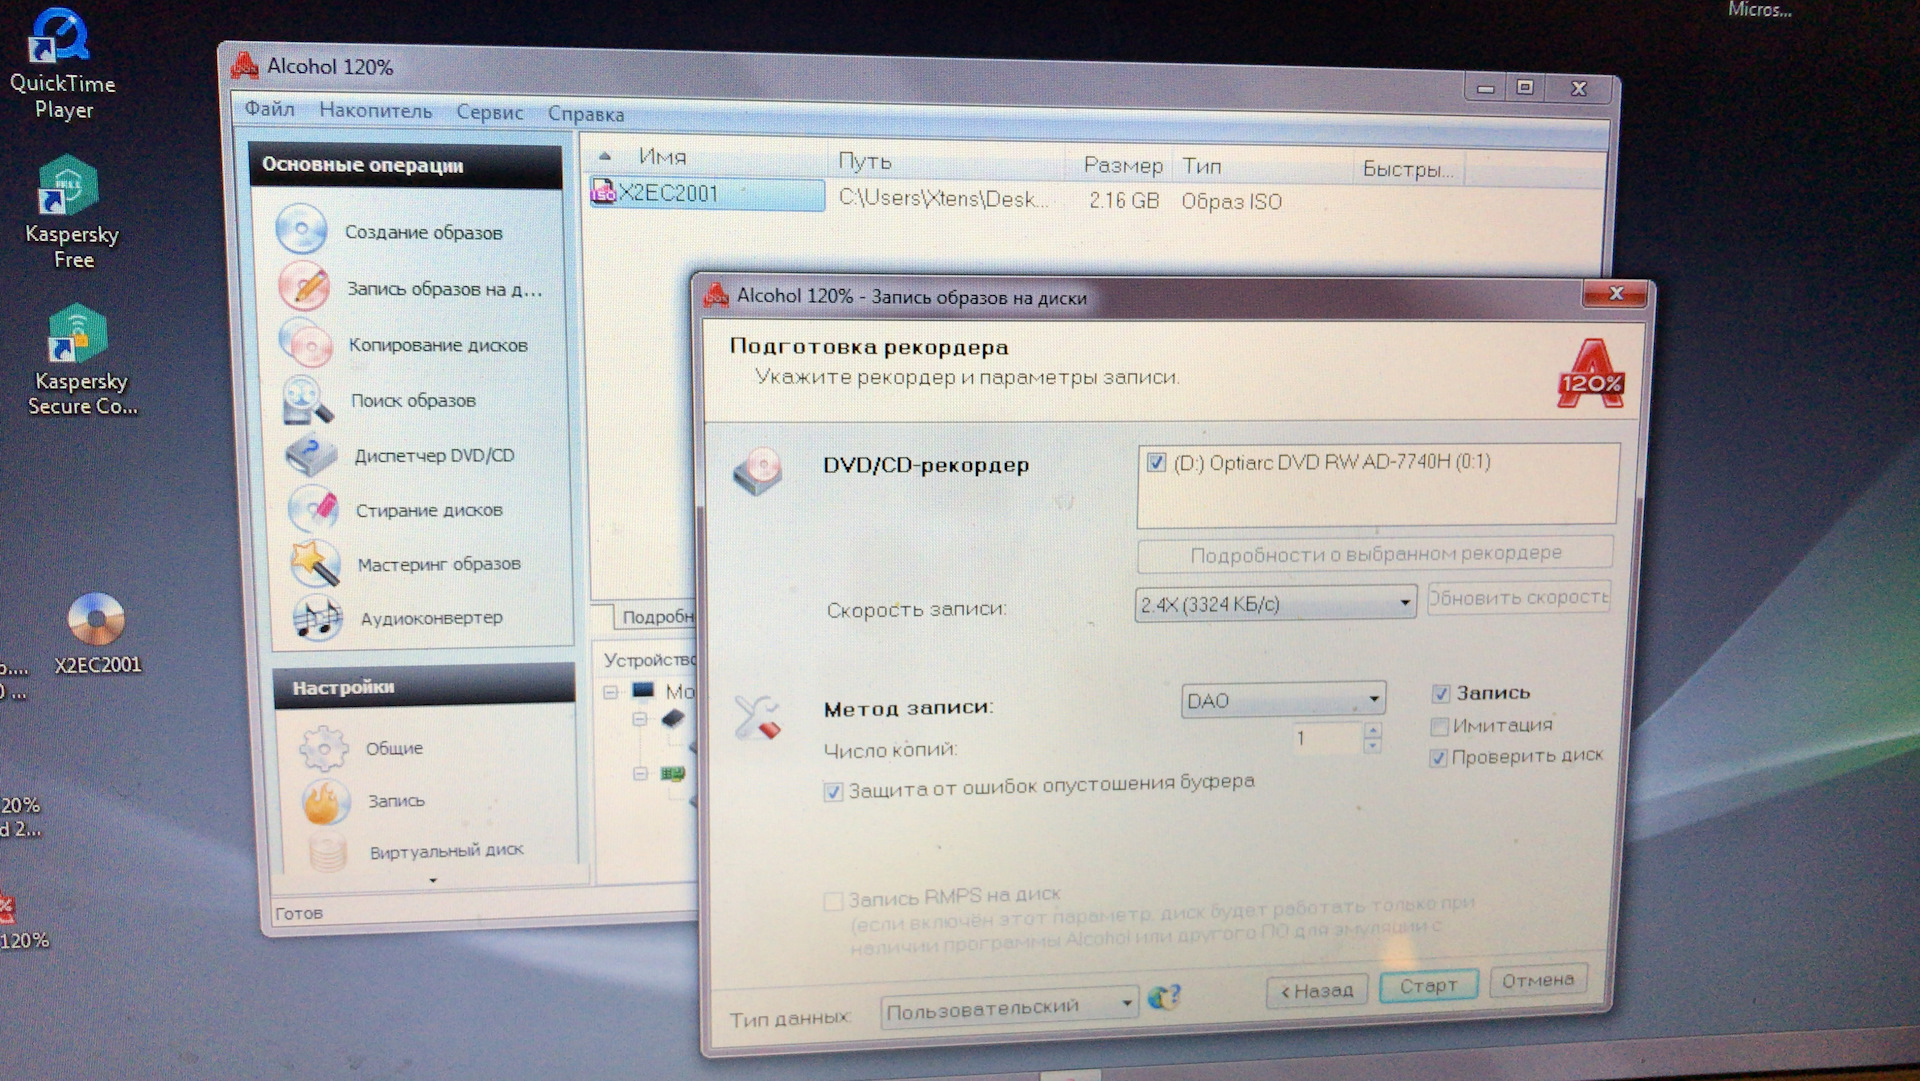Click the Имя column sort arrow
Screen dimensions: 1920x1081
604,156
